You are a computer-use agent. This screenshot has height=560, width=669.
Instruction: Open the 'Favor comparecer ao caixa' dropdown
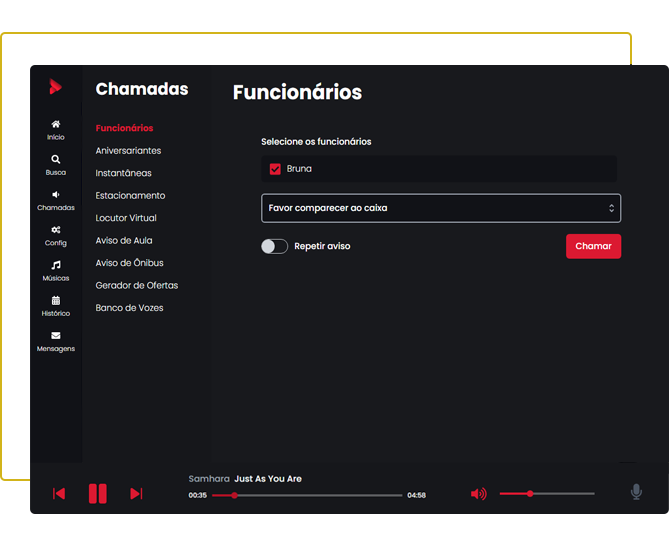point(440,208)
